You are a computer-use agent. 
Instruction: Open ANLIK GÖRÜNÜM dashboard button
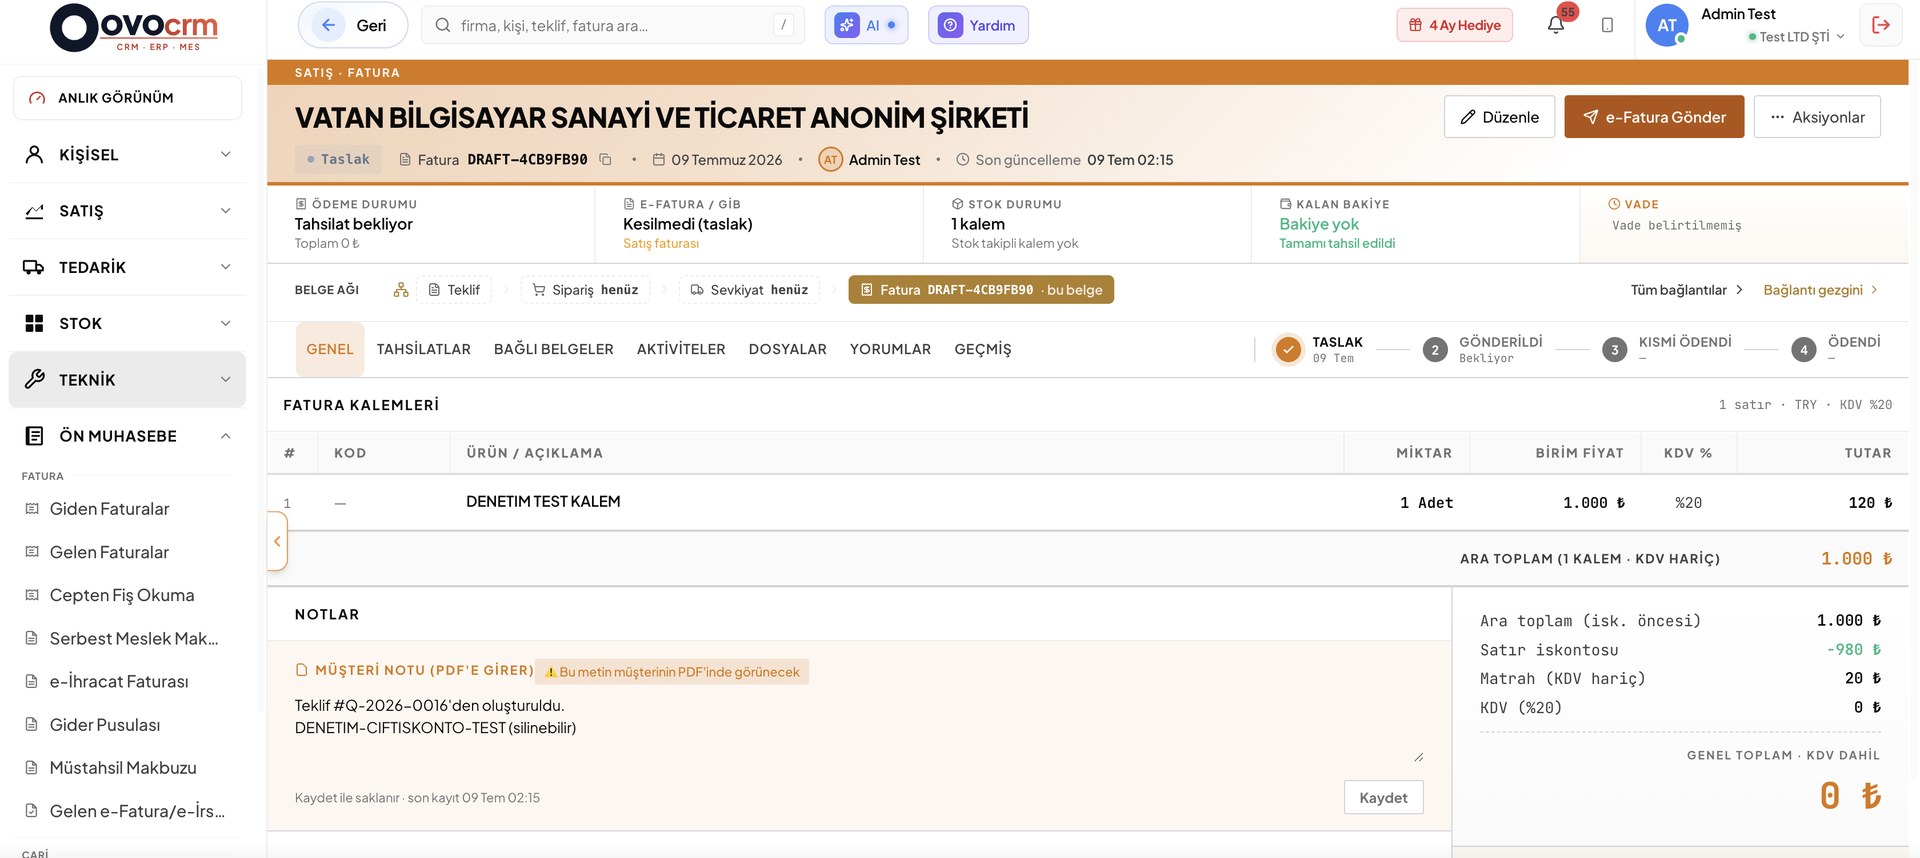coord(127,98)
